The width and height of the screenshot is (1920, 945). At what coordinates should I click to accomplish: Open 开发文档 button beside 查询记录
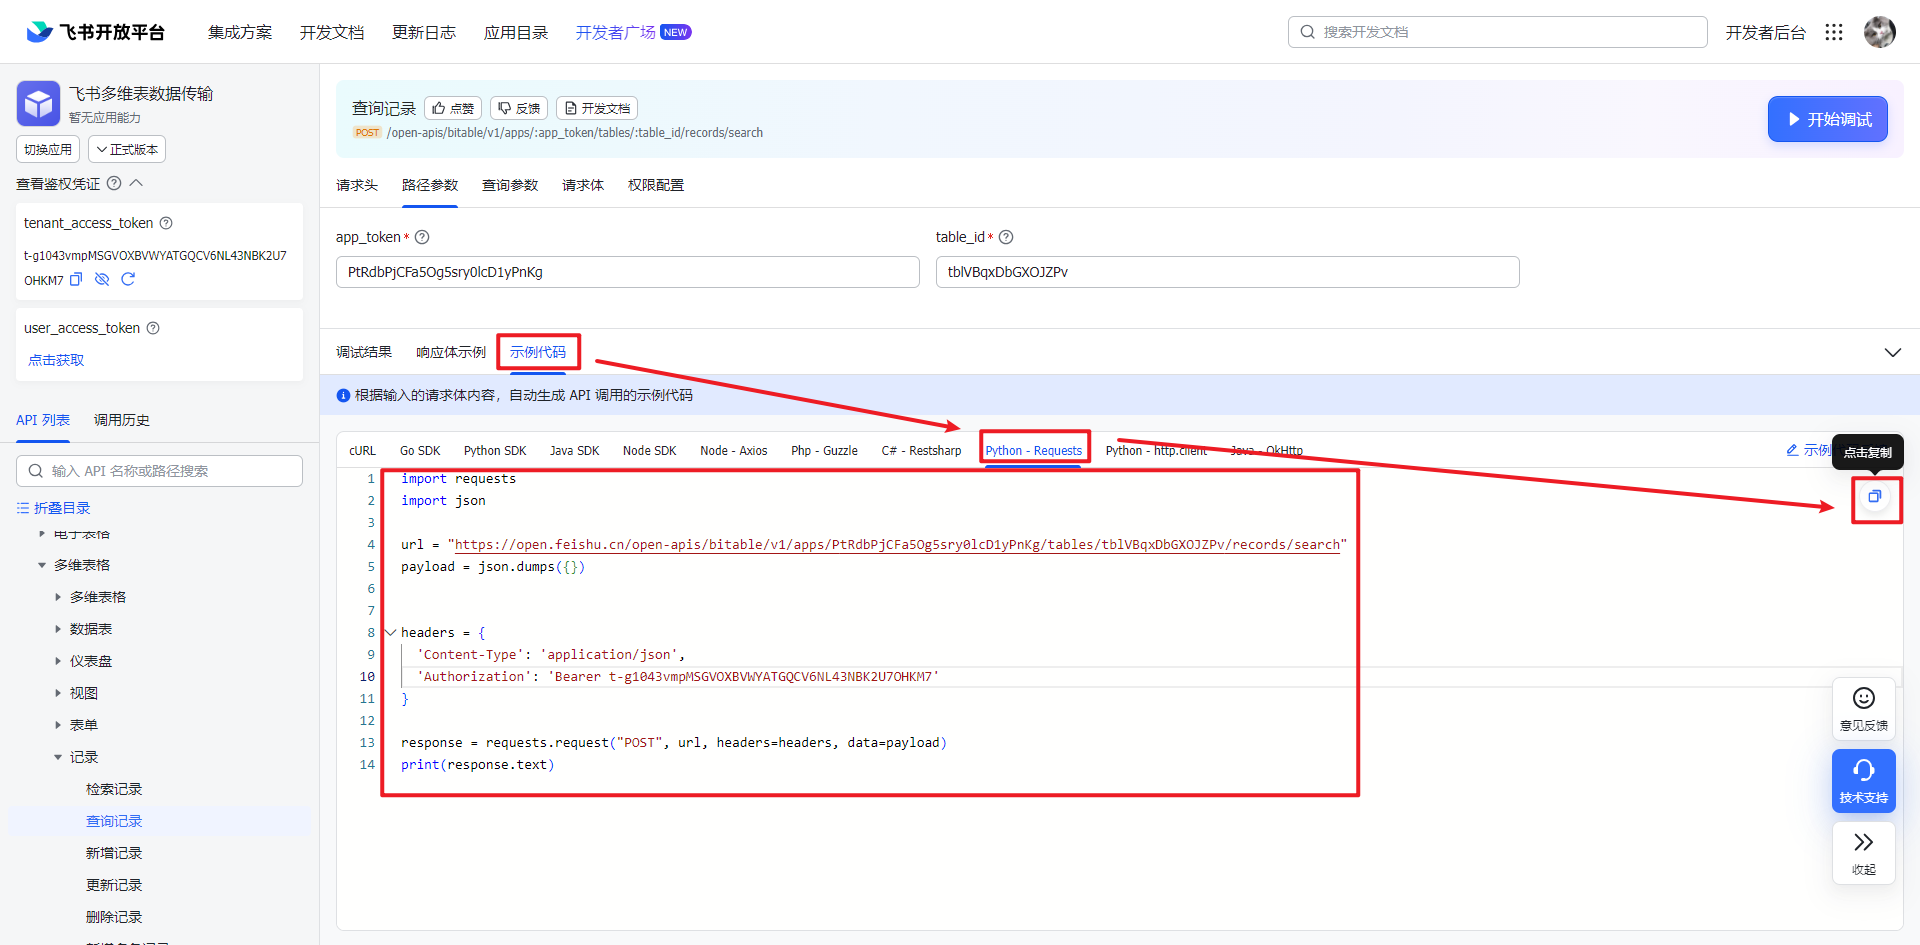tap(597, 108)
